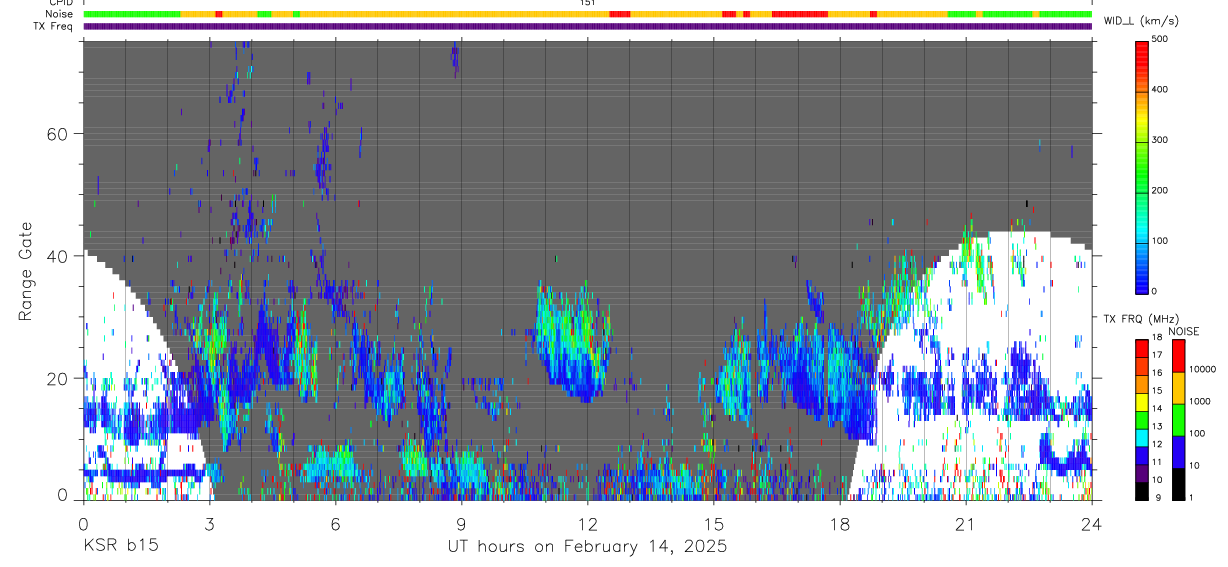Click the blue swatch in the NOISE legend
The width and height of the screenshot is (1228, 567).
click(1178, 452)
